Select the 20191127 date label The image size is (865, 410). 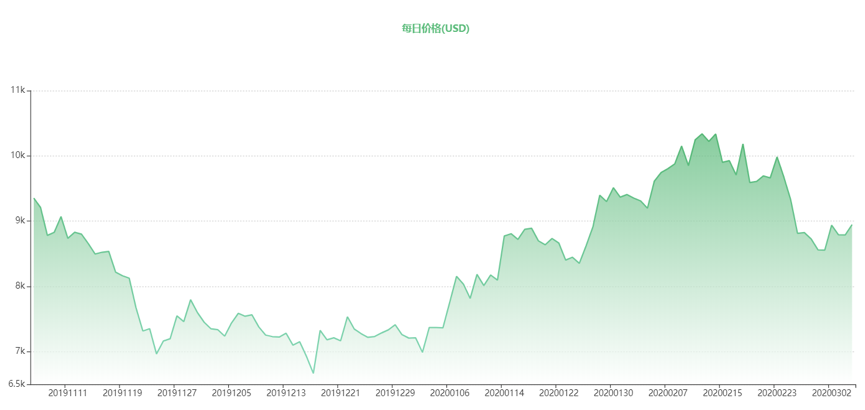[x=177, y=393]
